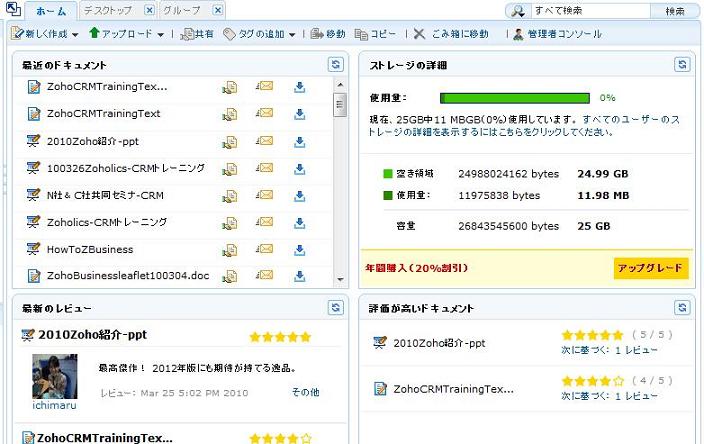Click the 検索 button
This screenshot has width=704, height=444.
[x=675, y=11]
